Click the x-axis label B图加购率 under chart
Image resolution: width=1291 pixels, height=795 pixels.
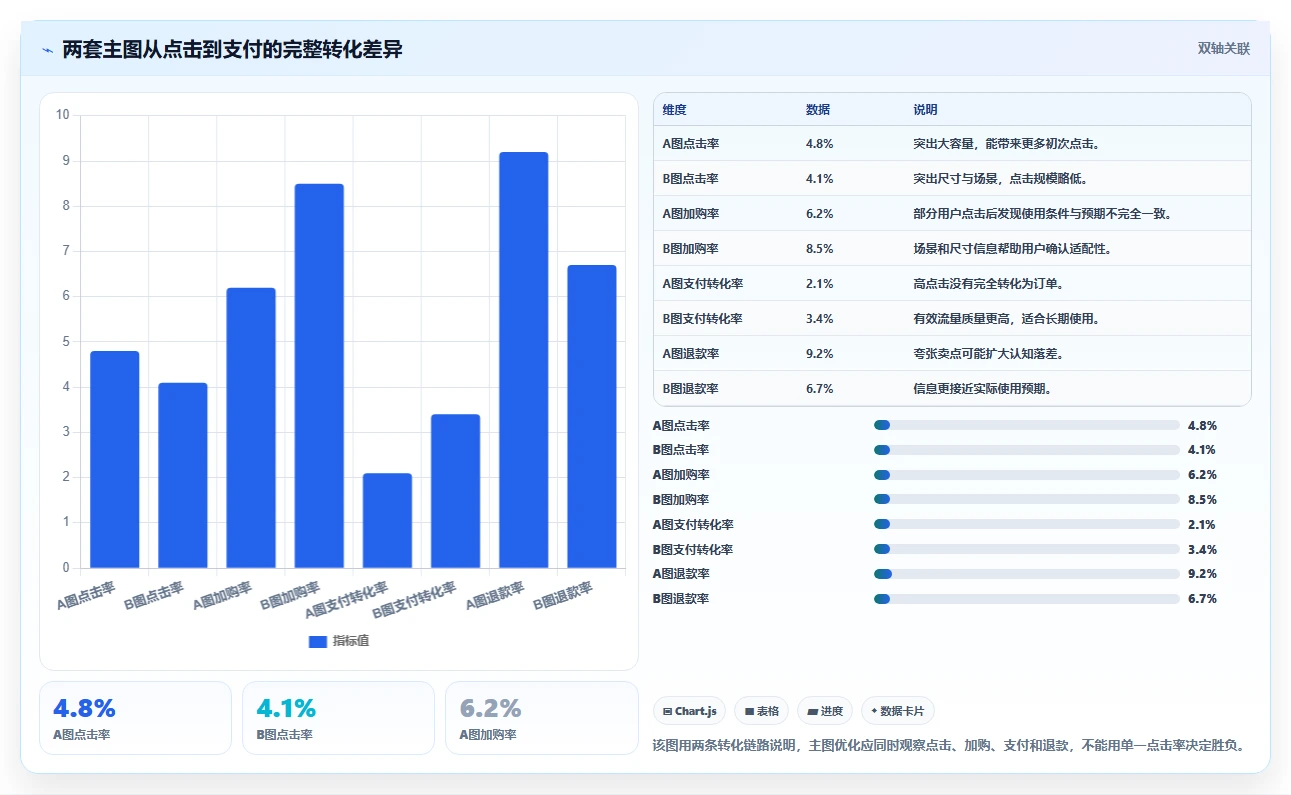(291, 596)
